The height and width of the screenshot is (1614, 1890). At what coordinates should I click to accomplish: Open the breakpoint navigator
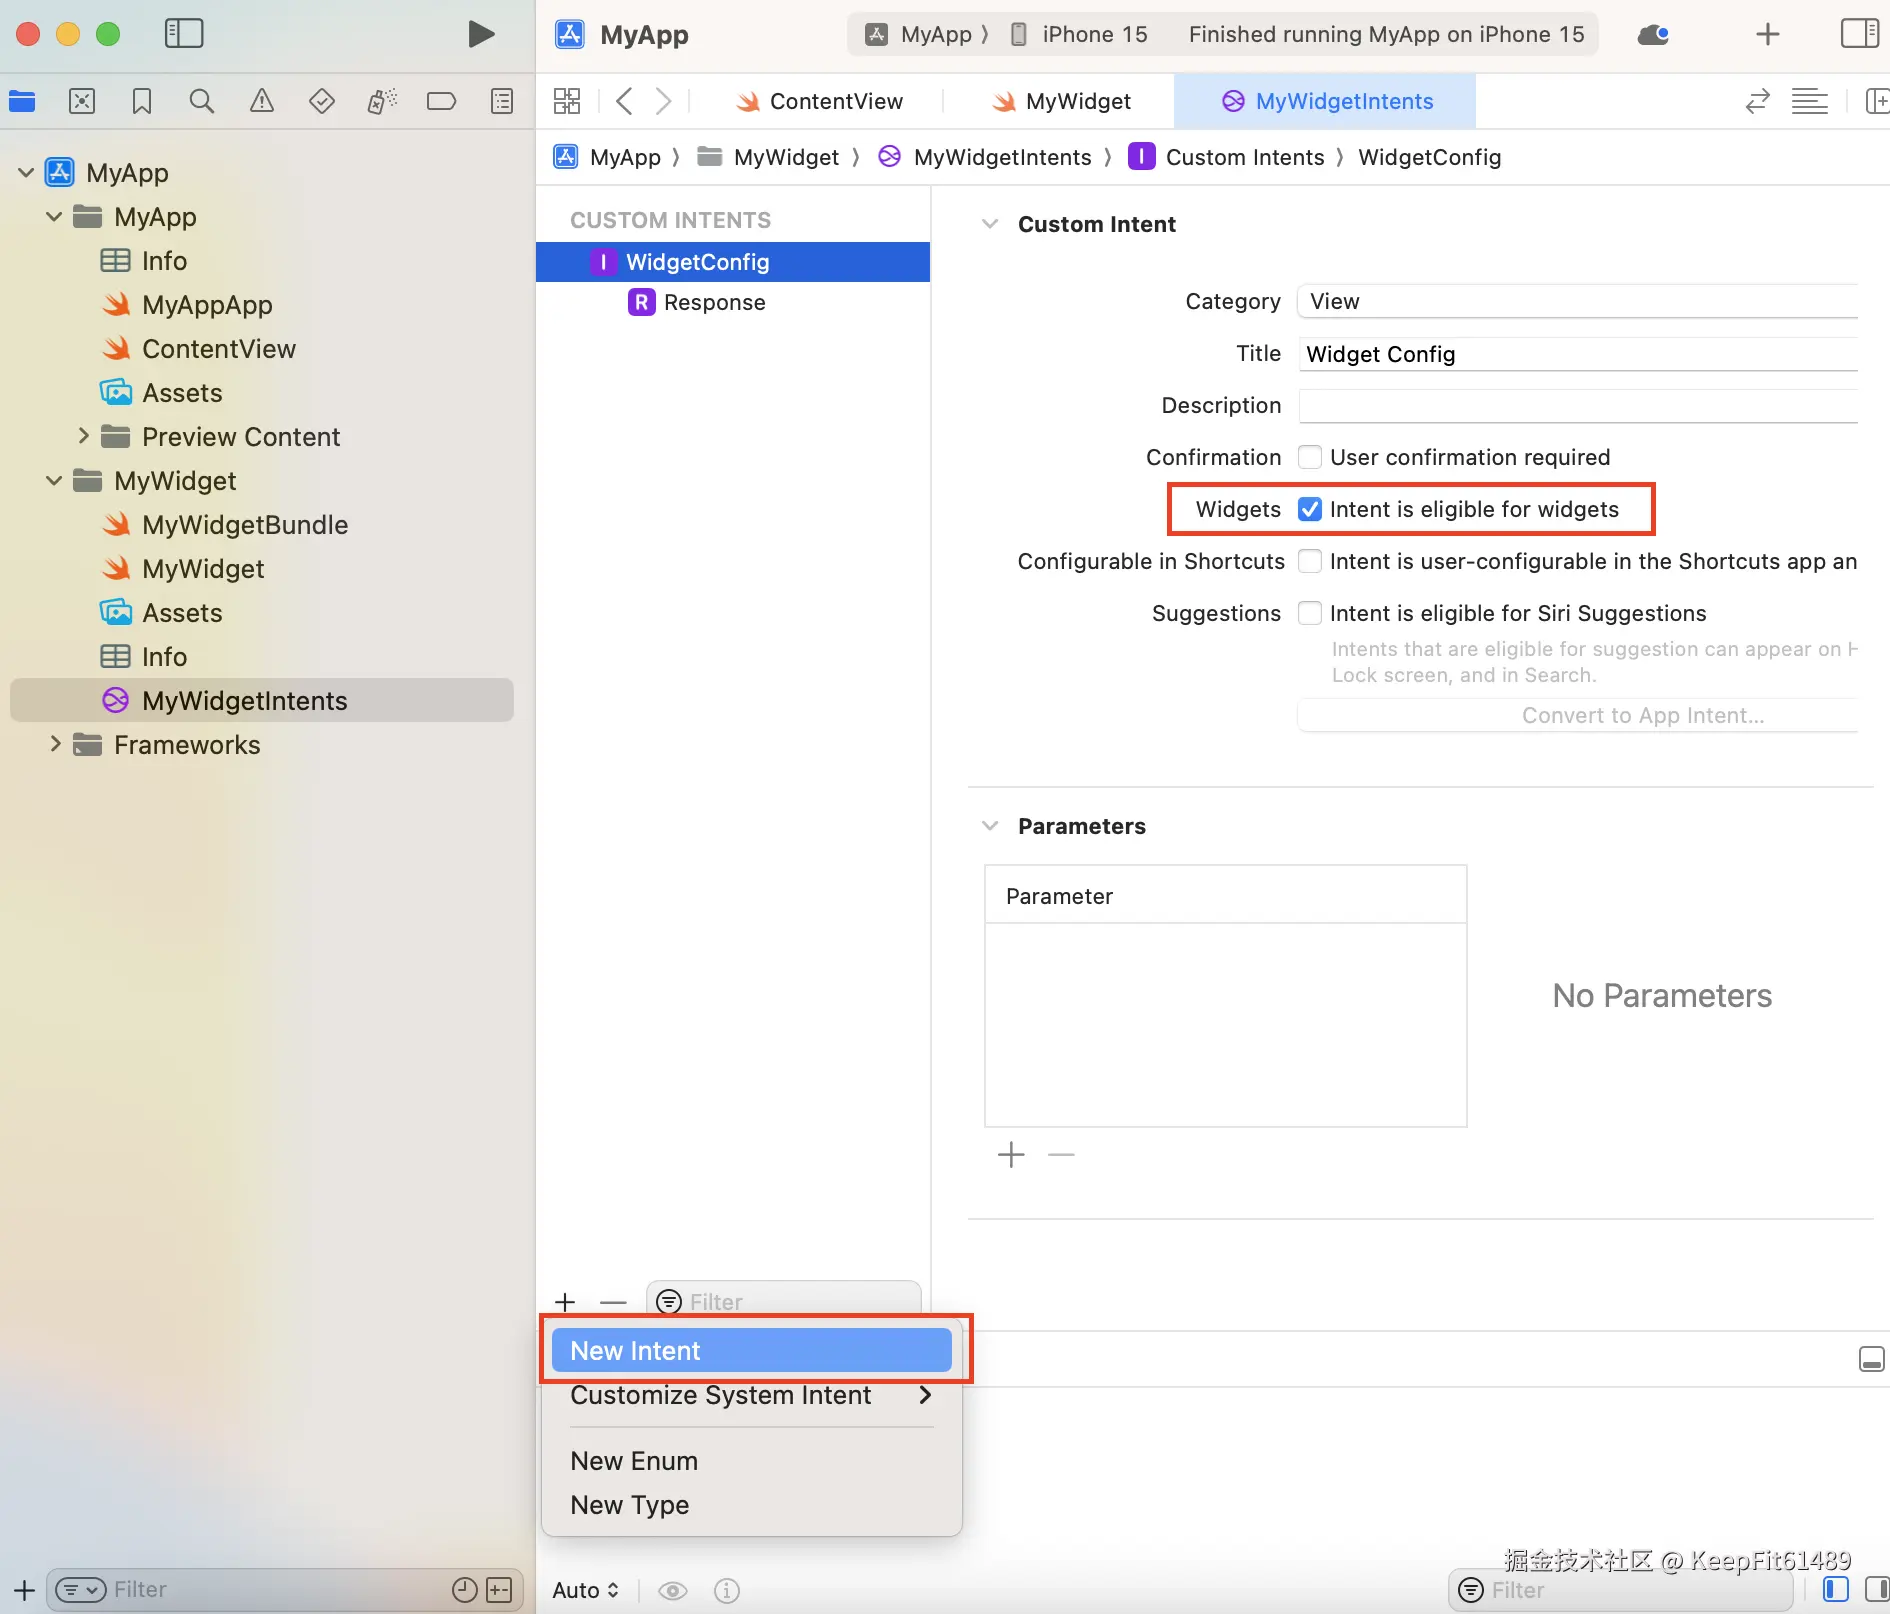click(441, 101)
